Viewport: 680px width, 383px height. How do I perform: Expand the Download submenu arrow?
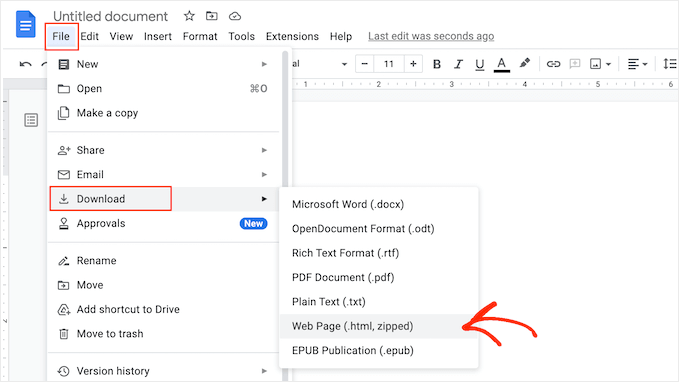click(x=264, y=199)
